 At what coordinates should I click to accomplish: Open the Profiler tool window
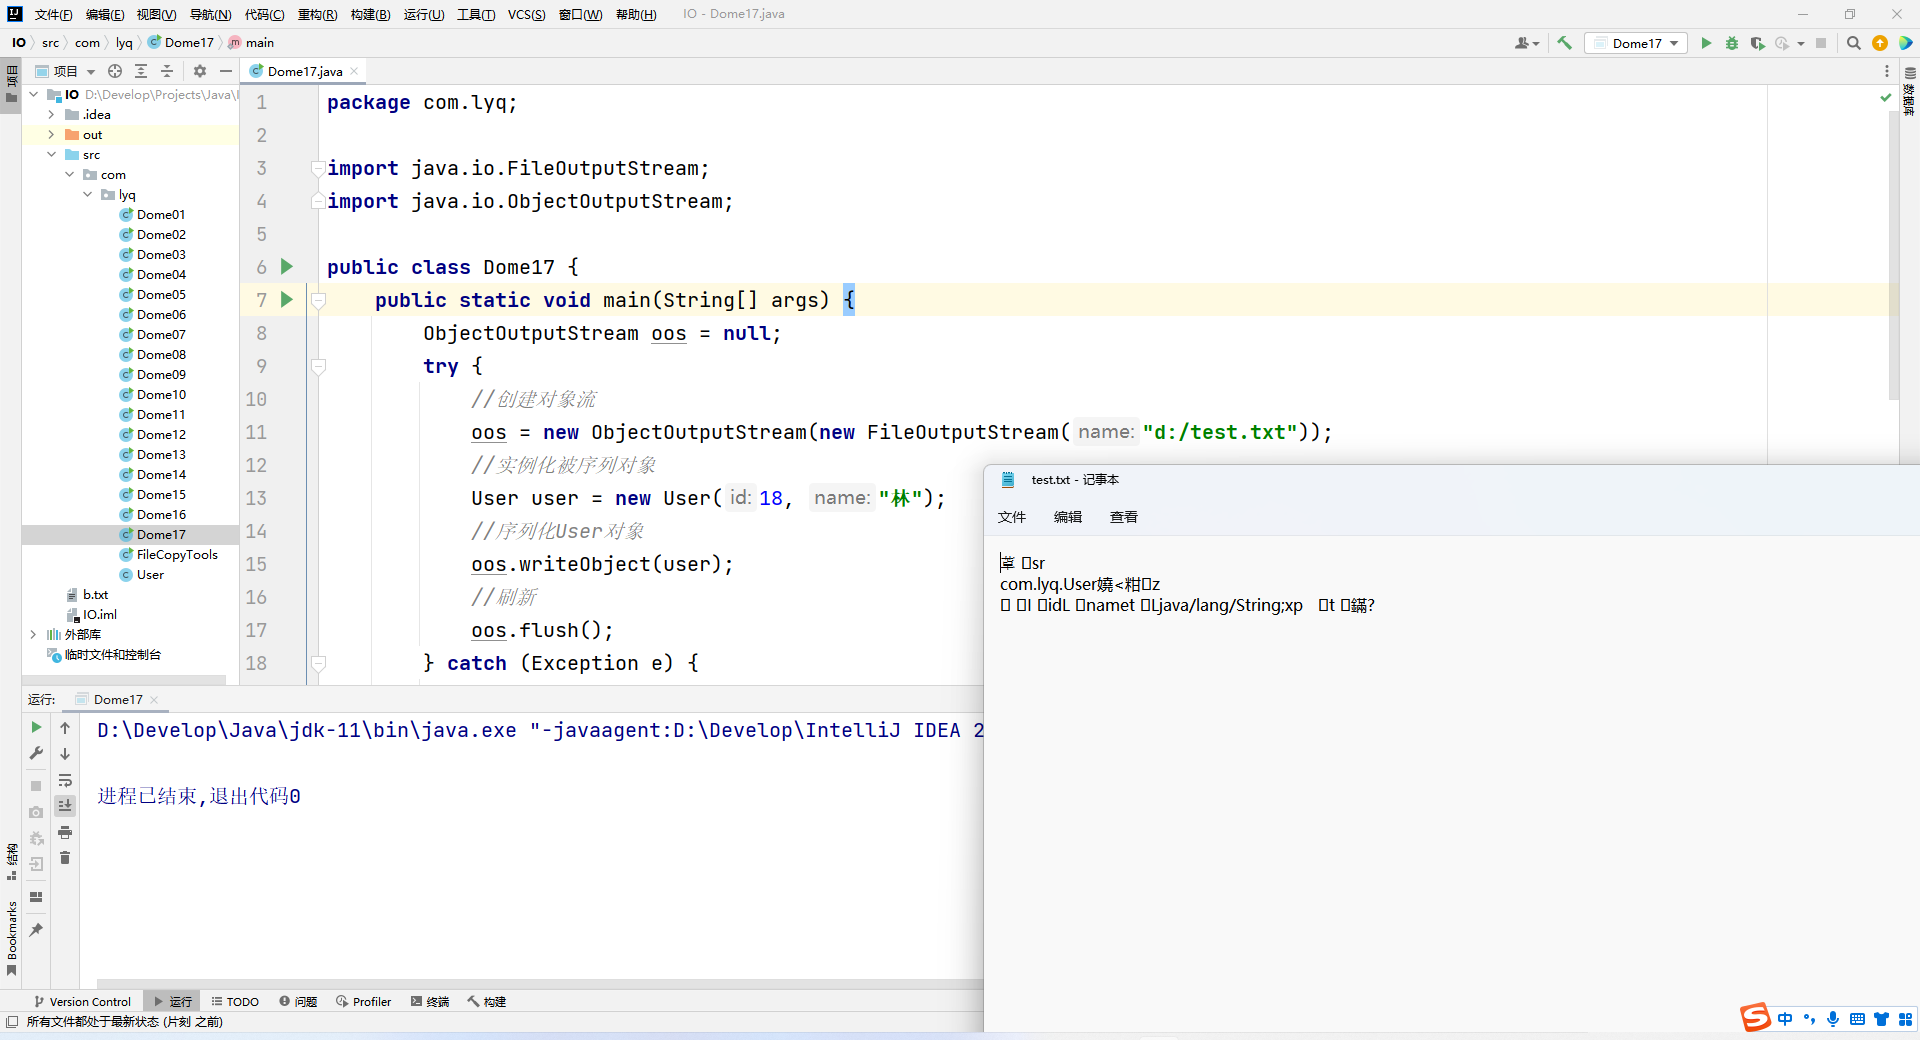364,1001
